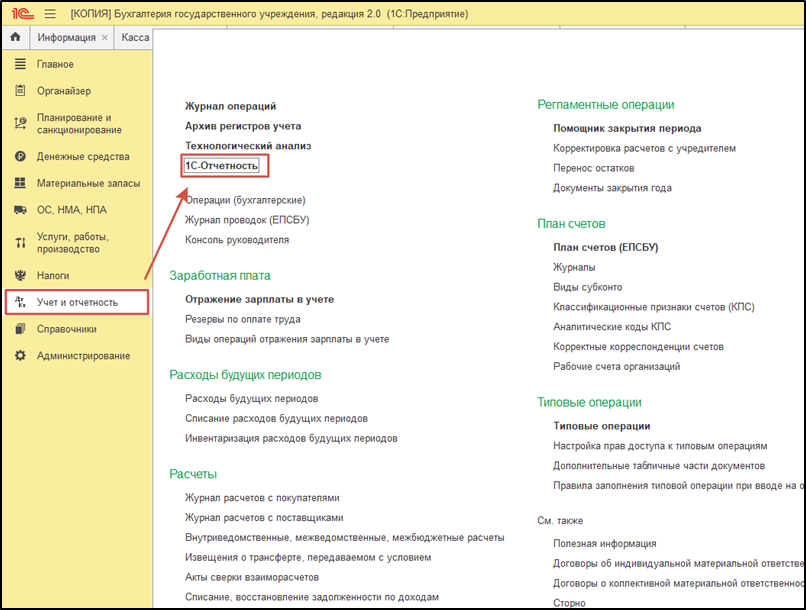
Task: Click the Денежные средства coin icon
Action: pos(20,156)
